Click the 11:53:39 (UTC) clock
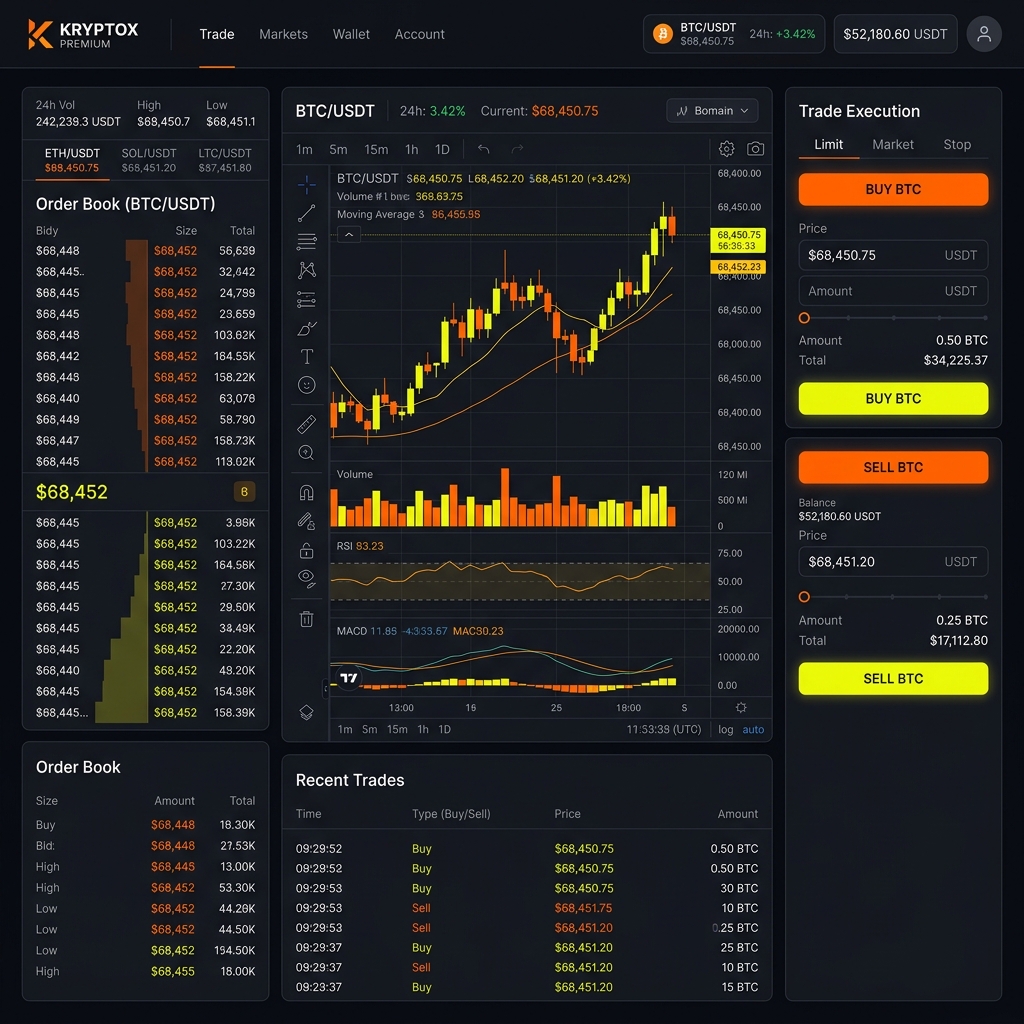Image resolution: width=1024 pixels, height=1024 pixels. point(664,729)
